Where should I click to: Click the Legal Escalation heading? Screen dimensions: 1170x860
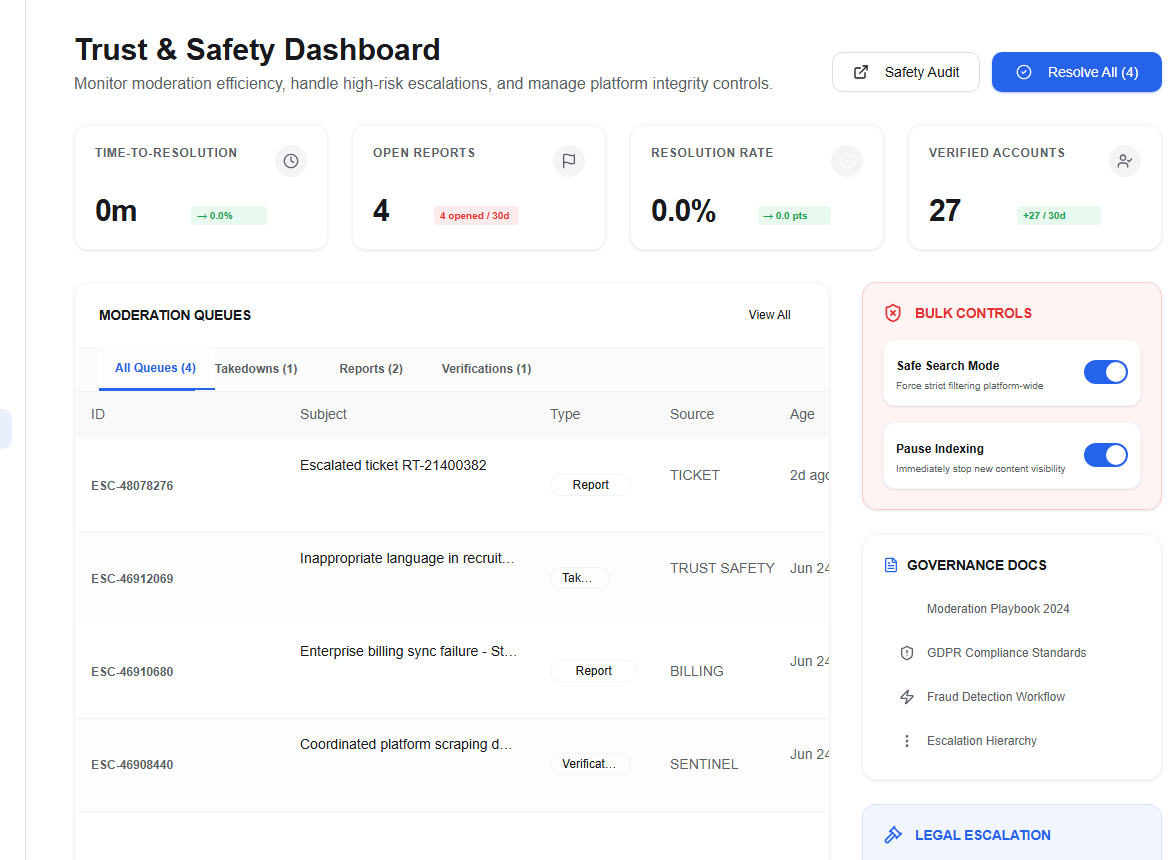tap(983, 835)
